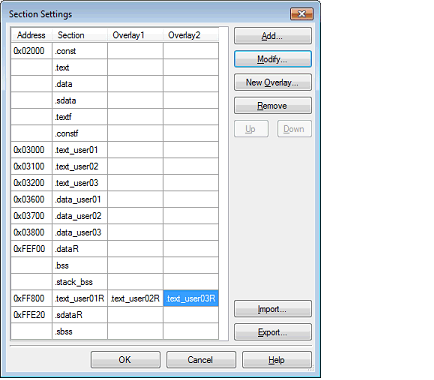This screenshot has width=434, height=380.
Task: Select the 0xFEF00 address cell
Action: tap(32, 249)
